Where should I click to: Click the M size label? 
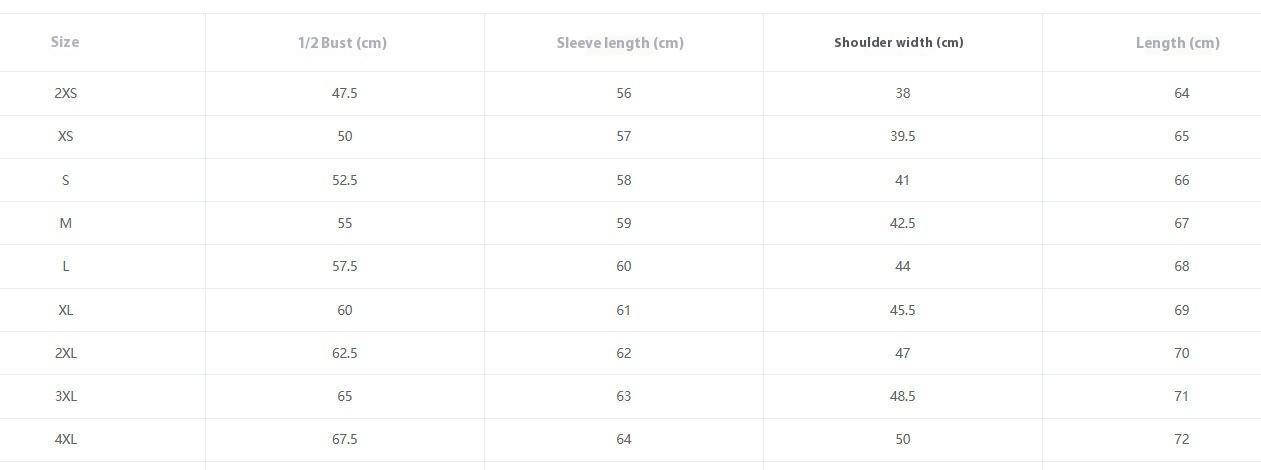(x=66, y=223)
